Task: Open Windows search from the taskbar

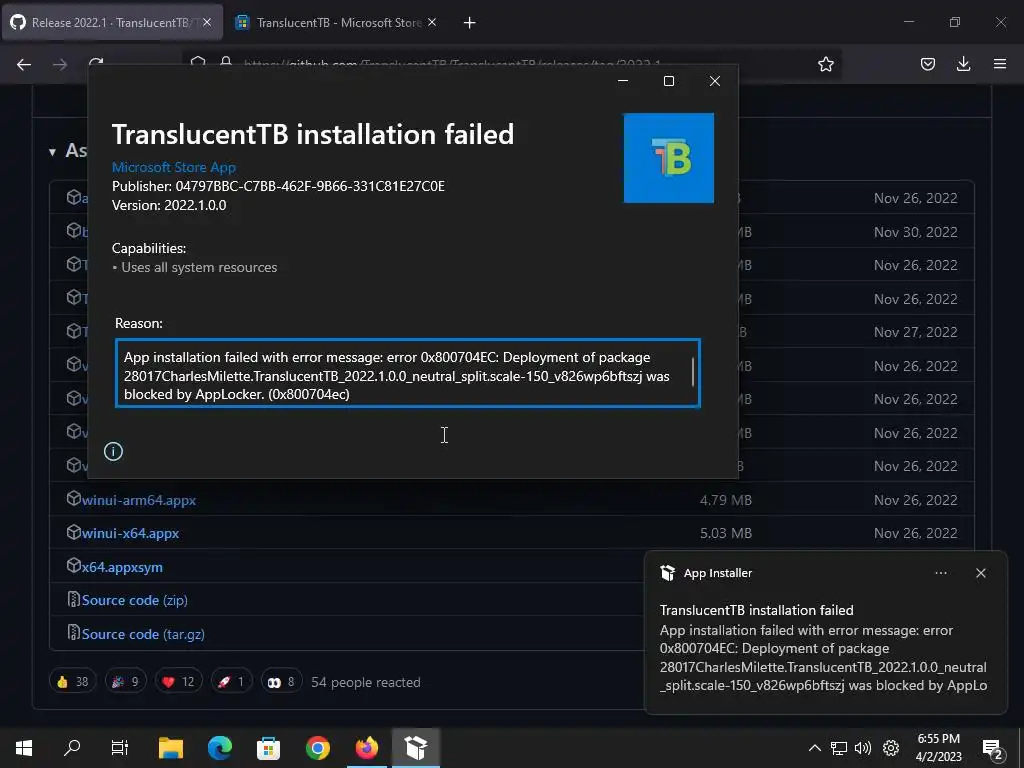Action: 72,748
